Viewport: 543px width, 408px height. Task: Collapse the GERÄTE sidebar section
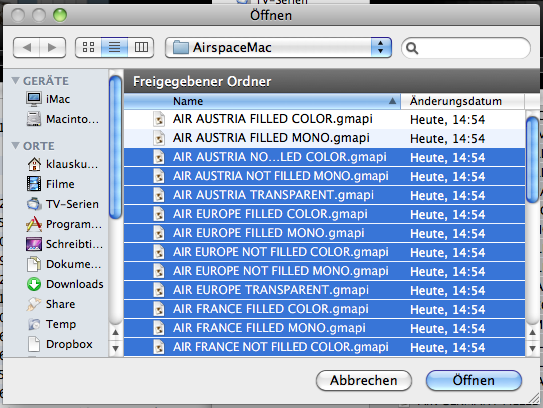point(15,80)
